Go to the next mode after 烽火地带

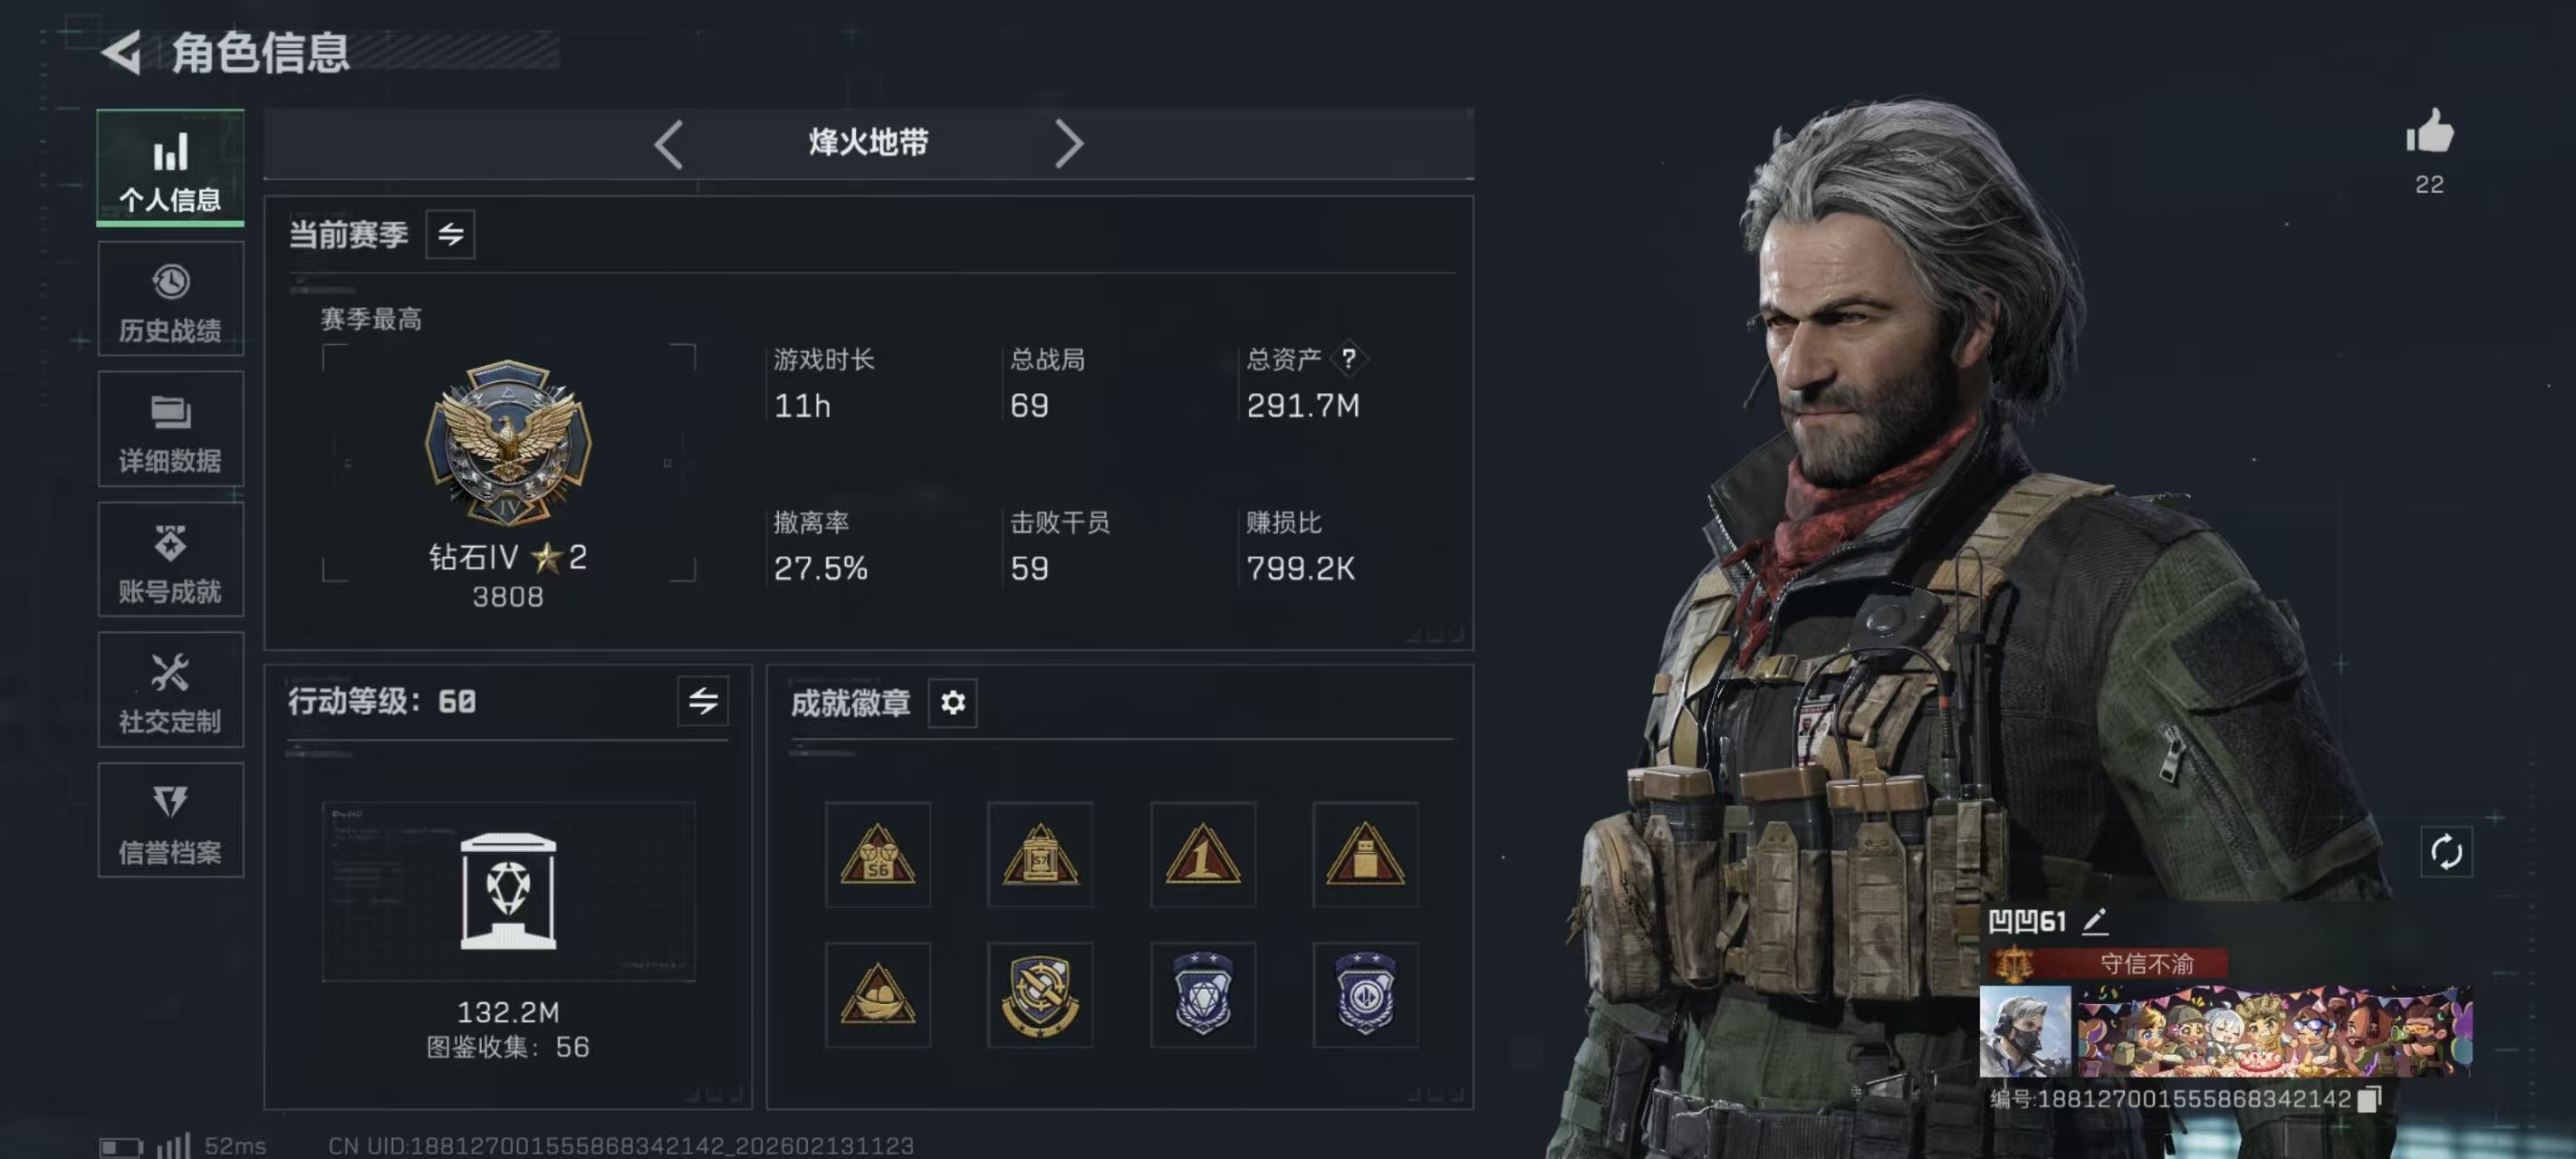tap(1068, 144)
